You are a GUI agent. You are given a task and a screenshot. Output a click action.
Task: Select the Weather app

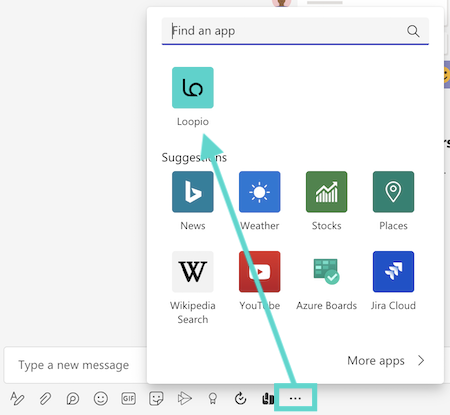click(260, 192)
